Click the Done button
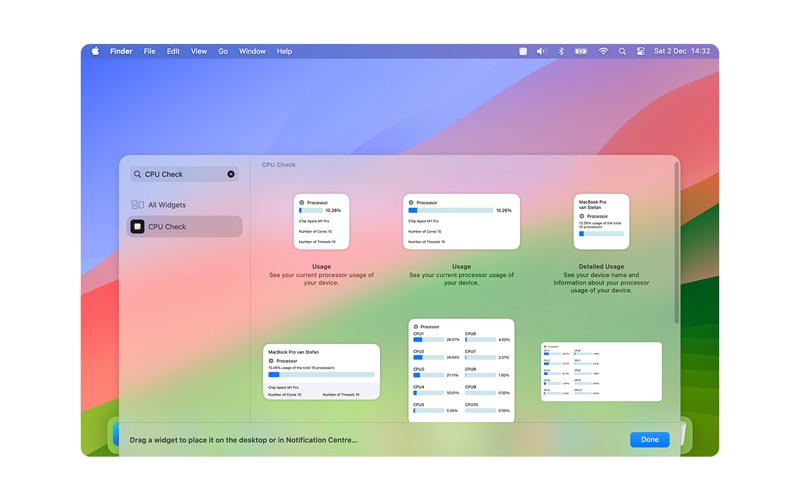 click(x=649, y=439)
